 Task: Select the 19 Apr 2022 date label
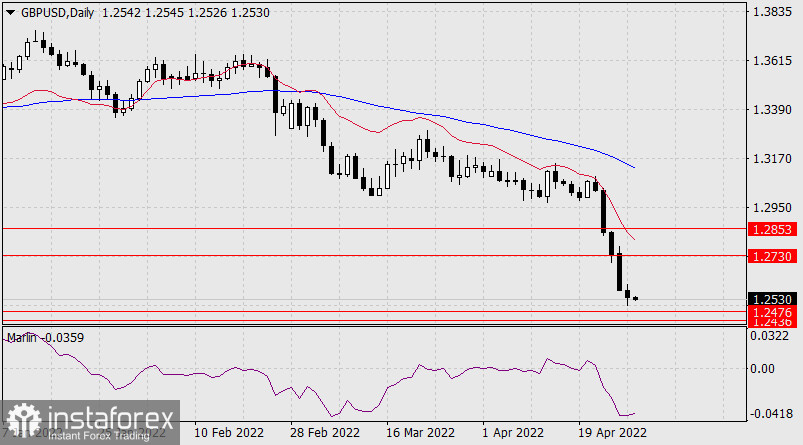[611, 433]
